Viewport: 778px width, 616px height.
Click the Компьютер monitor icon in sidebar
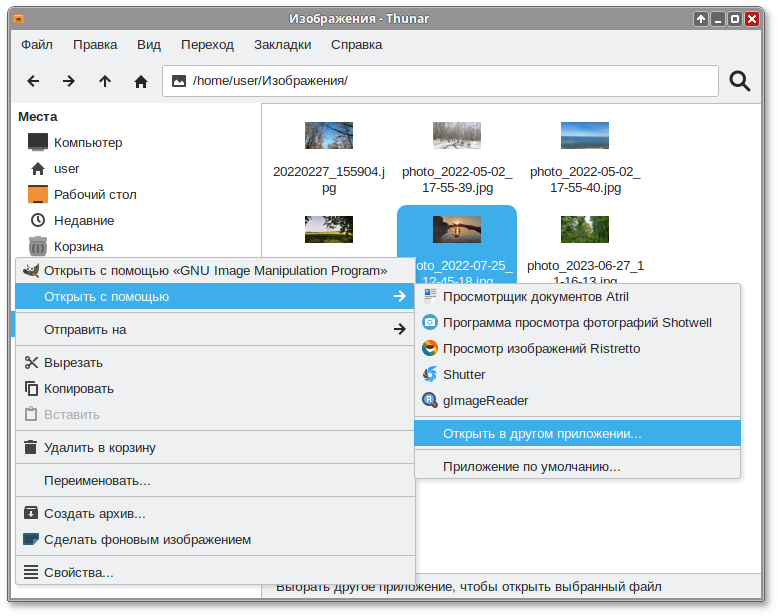coord(38,142)
